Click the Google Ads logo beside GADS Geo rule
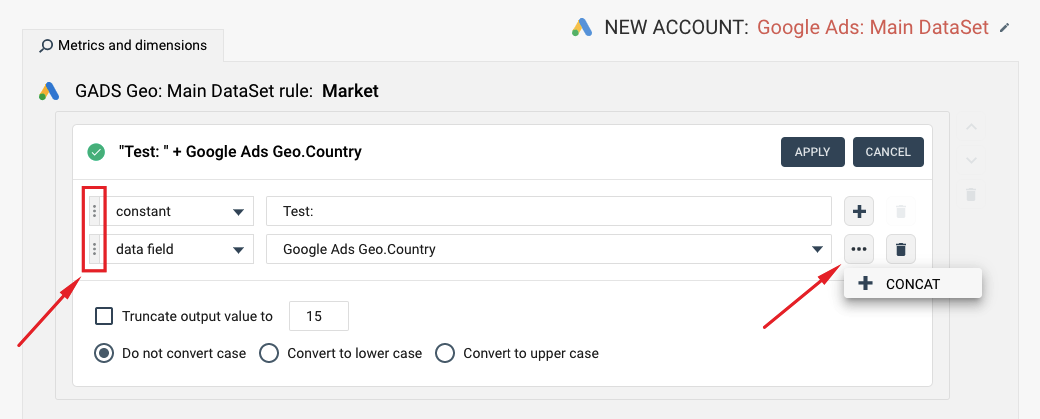This screenshot has height=419, width=1040. tap(49, 91)
